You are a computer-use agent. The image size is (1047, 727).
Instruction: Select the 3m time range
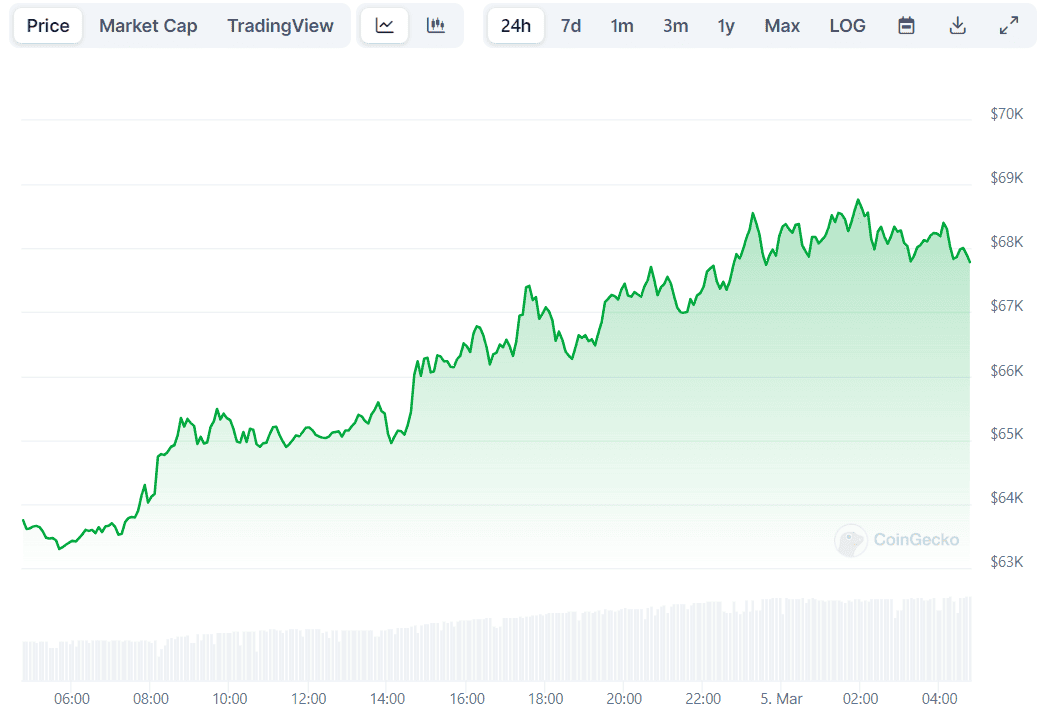675,26
